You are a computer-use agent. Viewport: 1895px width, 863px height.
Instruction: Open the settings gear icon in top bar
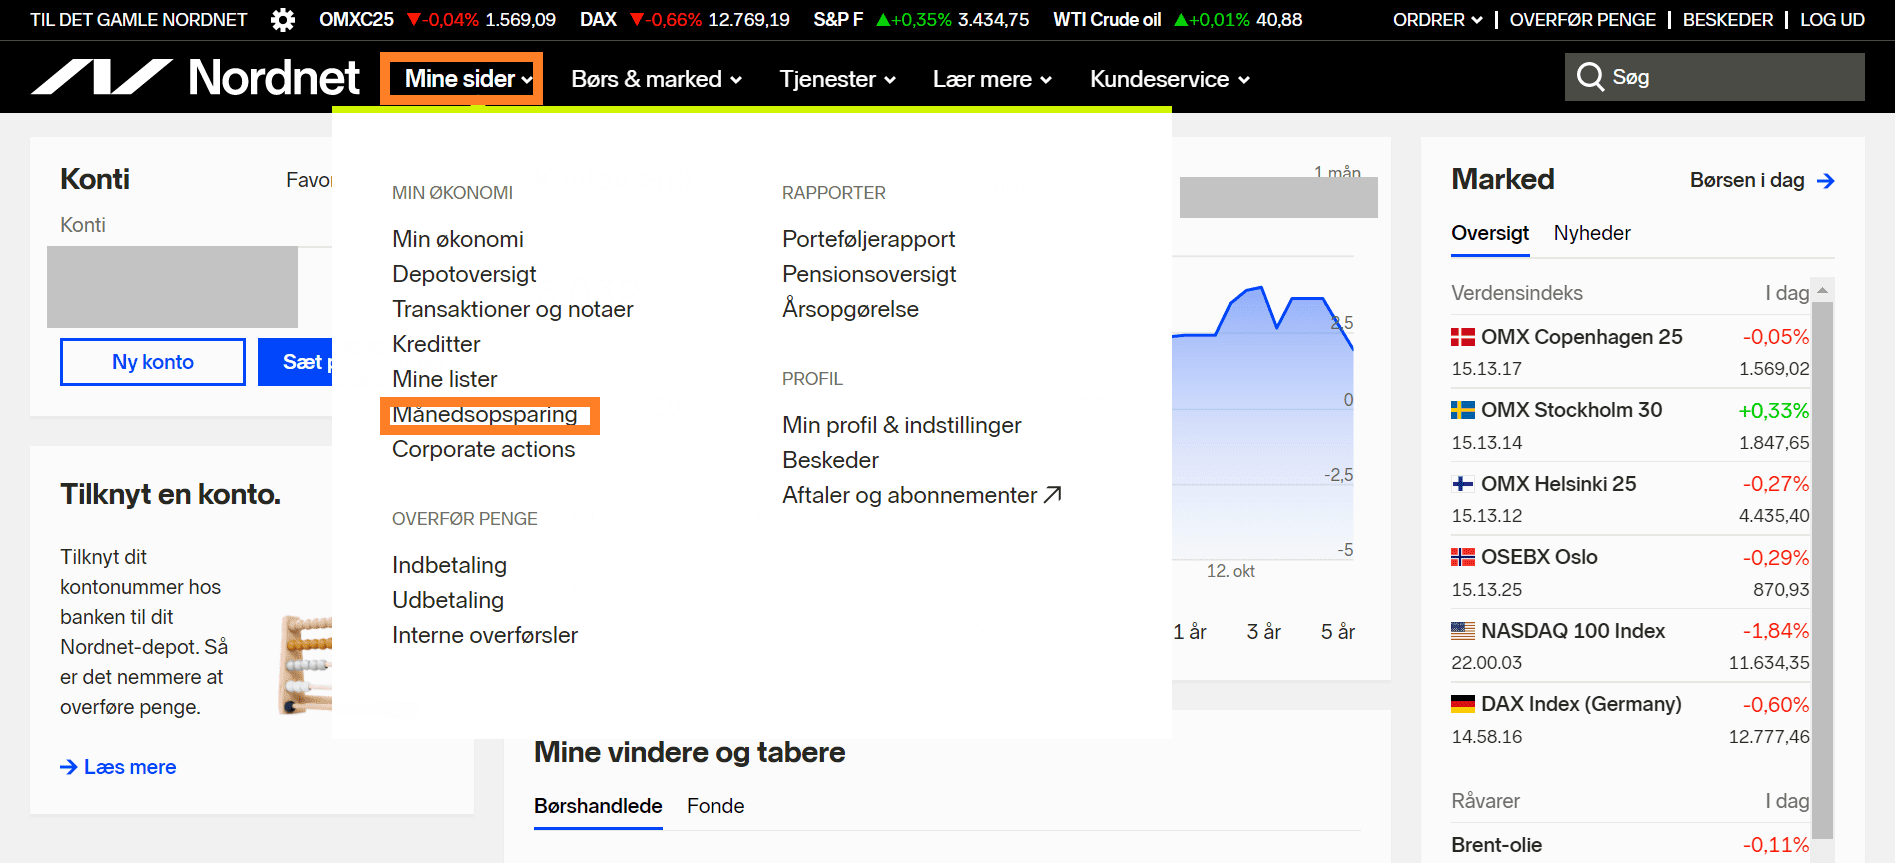[283, 20]
